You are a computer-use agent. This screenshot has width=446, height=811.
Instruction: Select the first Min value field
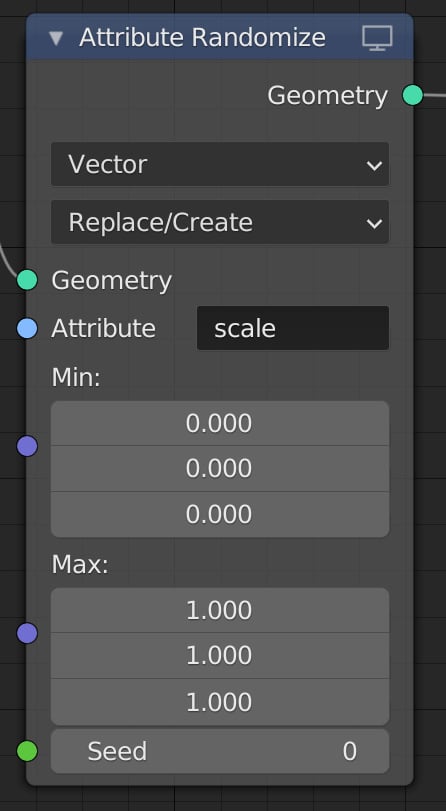(x=220, y=424)
